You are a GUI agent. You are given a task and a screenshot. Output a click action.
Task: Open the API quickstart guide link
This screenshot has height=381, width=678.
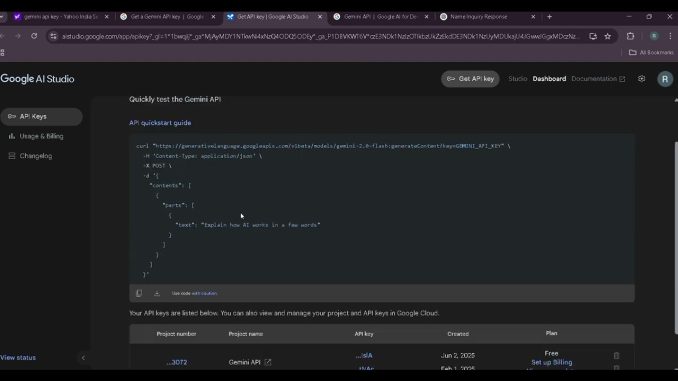click(160, 123)
